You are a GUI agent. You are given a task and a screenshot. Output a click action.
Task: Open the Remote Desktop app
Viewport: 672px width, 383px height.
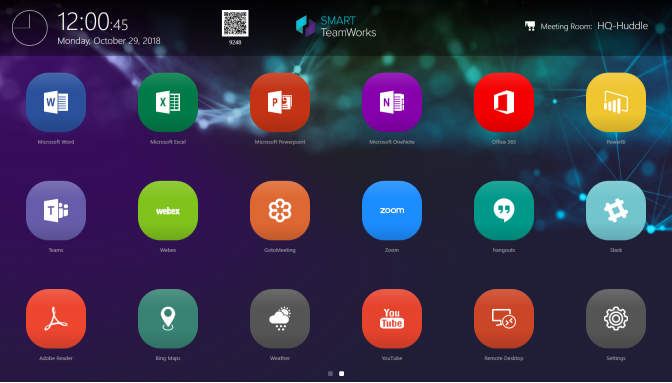click(504, 319)
